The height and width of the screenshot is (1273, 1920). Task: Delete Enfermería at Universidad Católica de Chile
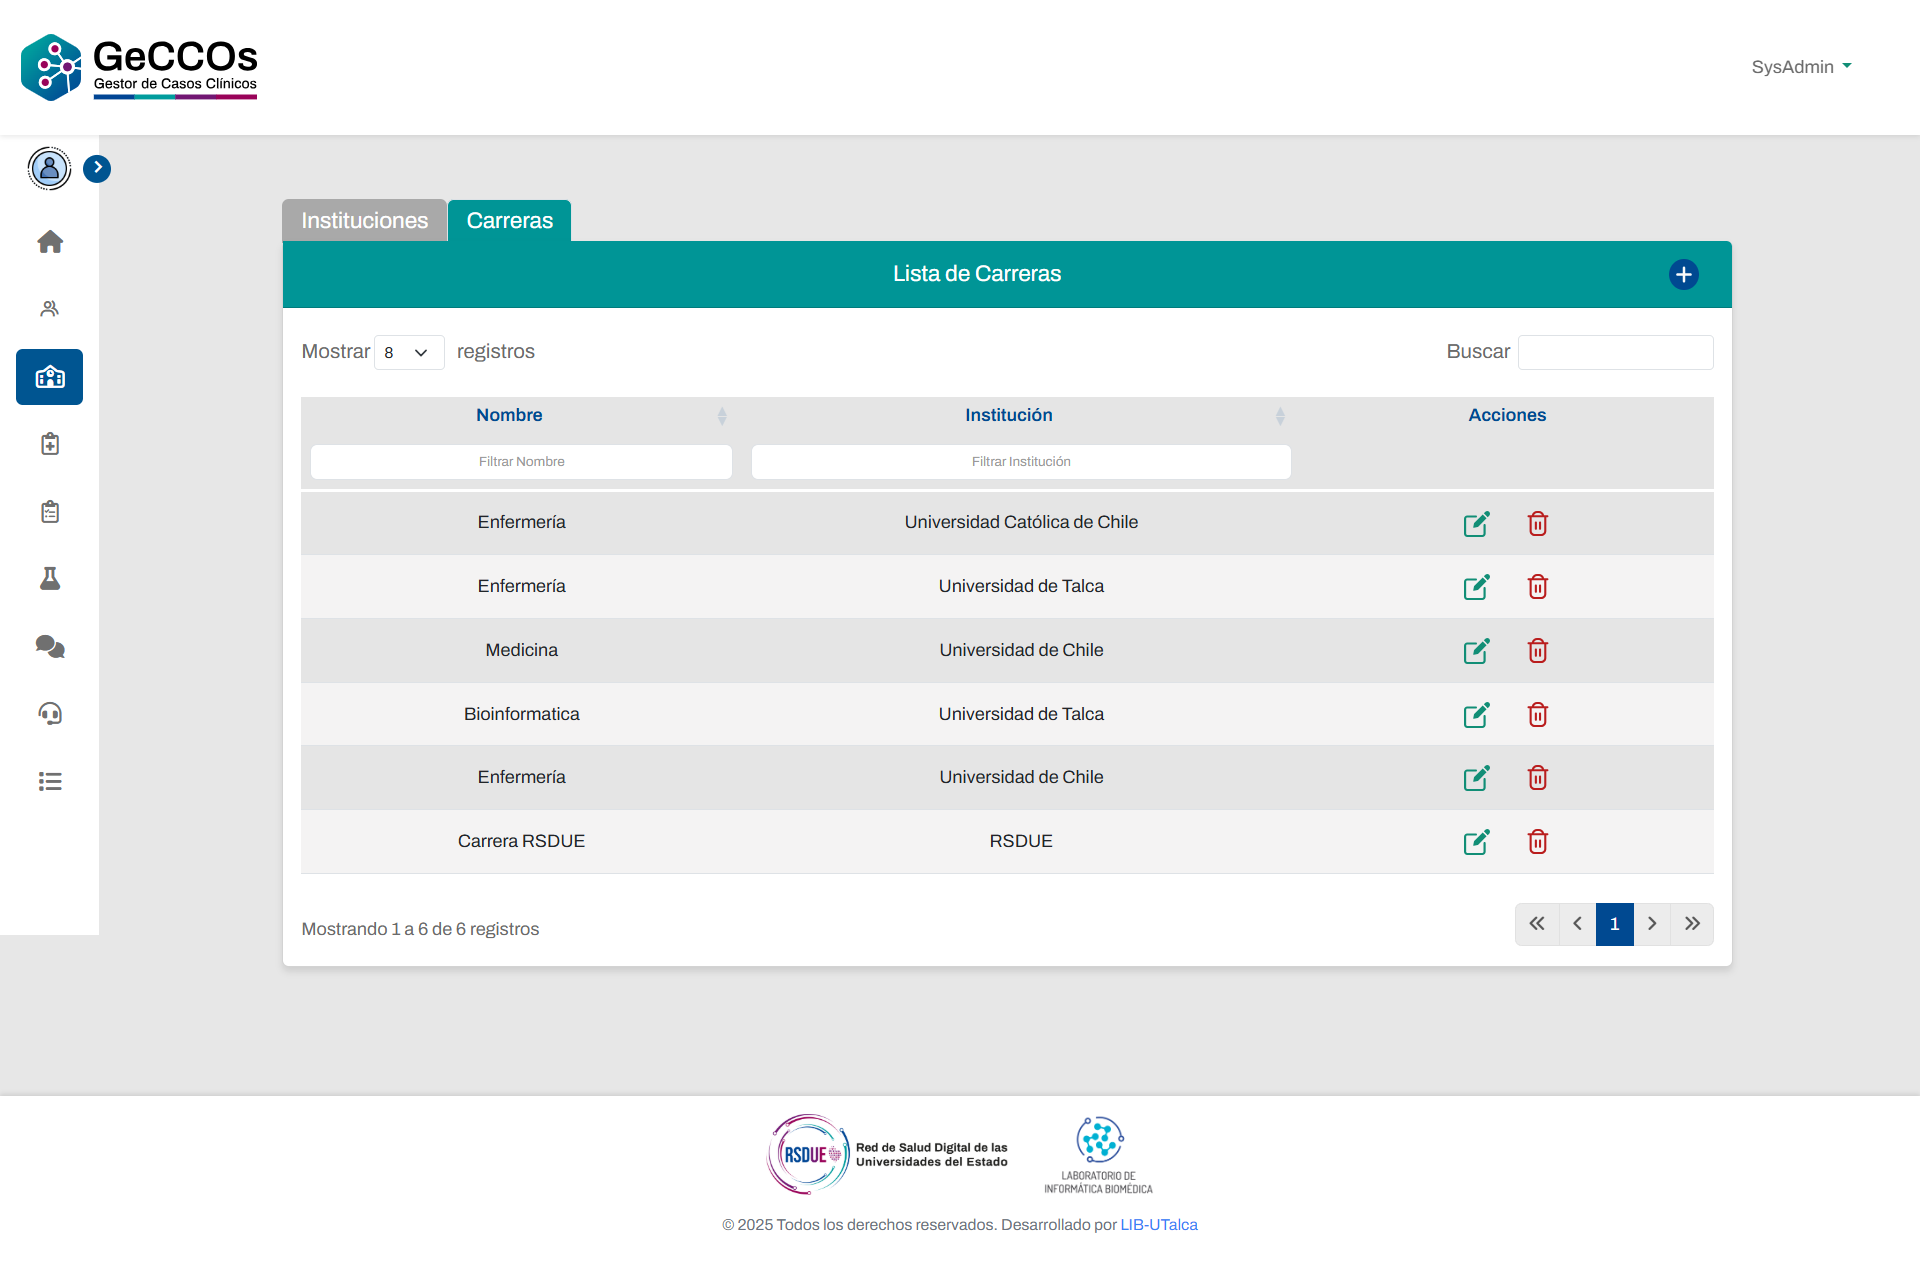(1538, 523)
